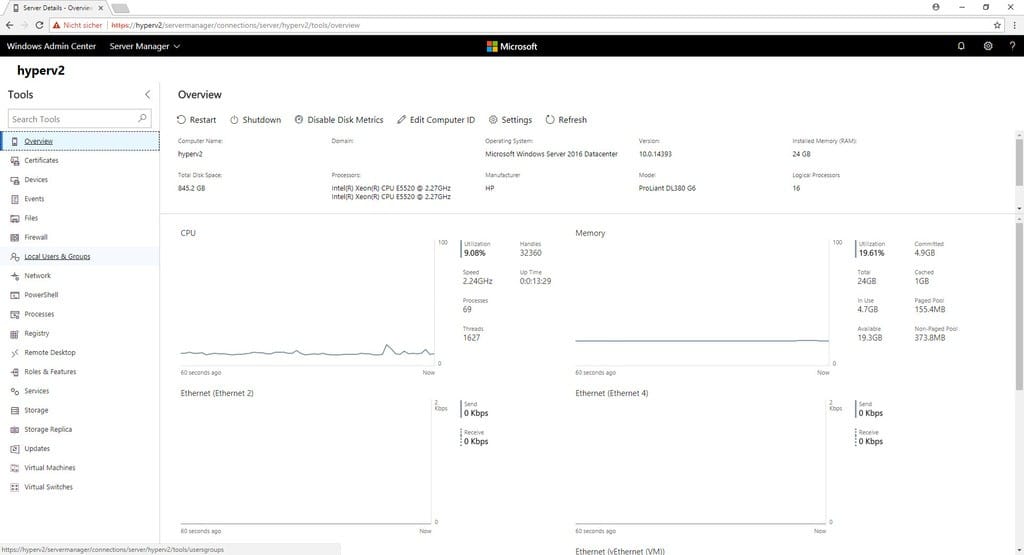Click the Services gear icon in sidebar

tap(14, 391)
